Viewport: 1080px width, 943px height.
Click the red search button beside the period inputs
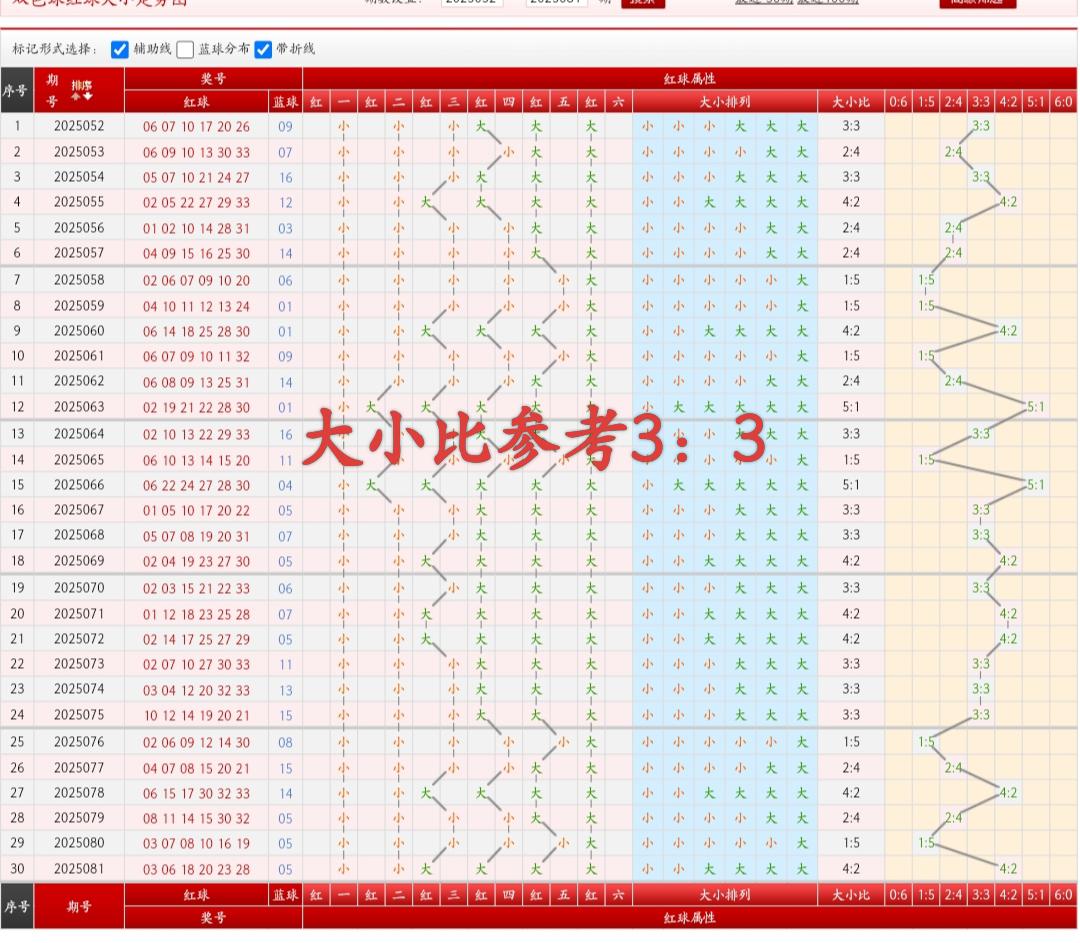click(642, 3)
